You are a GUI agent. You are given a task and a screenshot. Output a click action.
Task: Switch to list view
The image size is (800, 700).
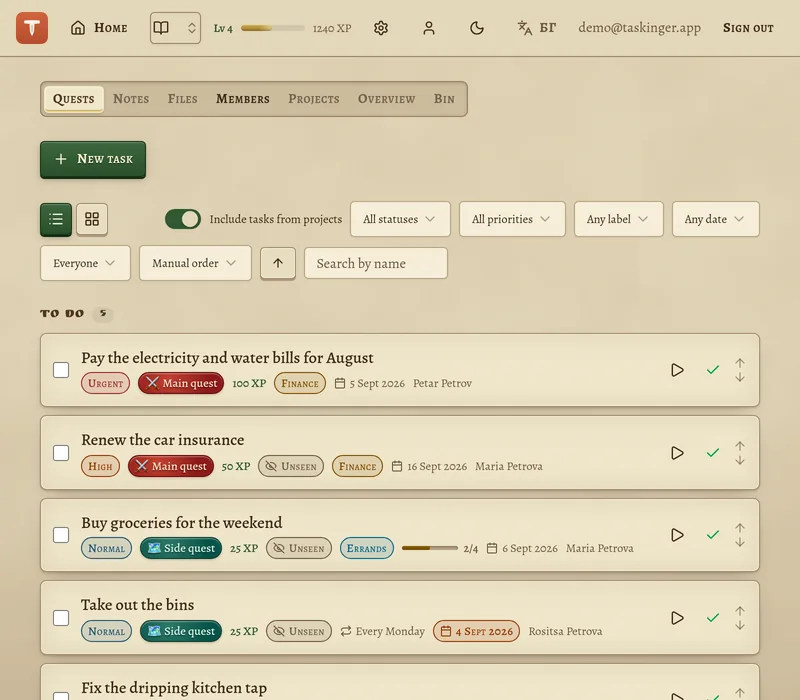pyautogui.click(x=56, y=219)
